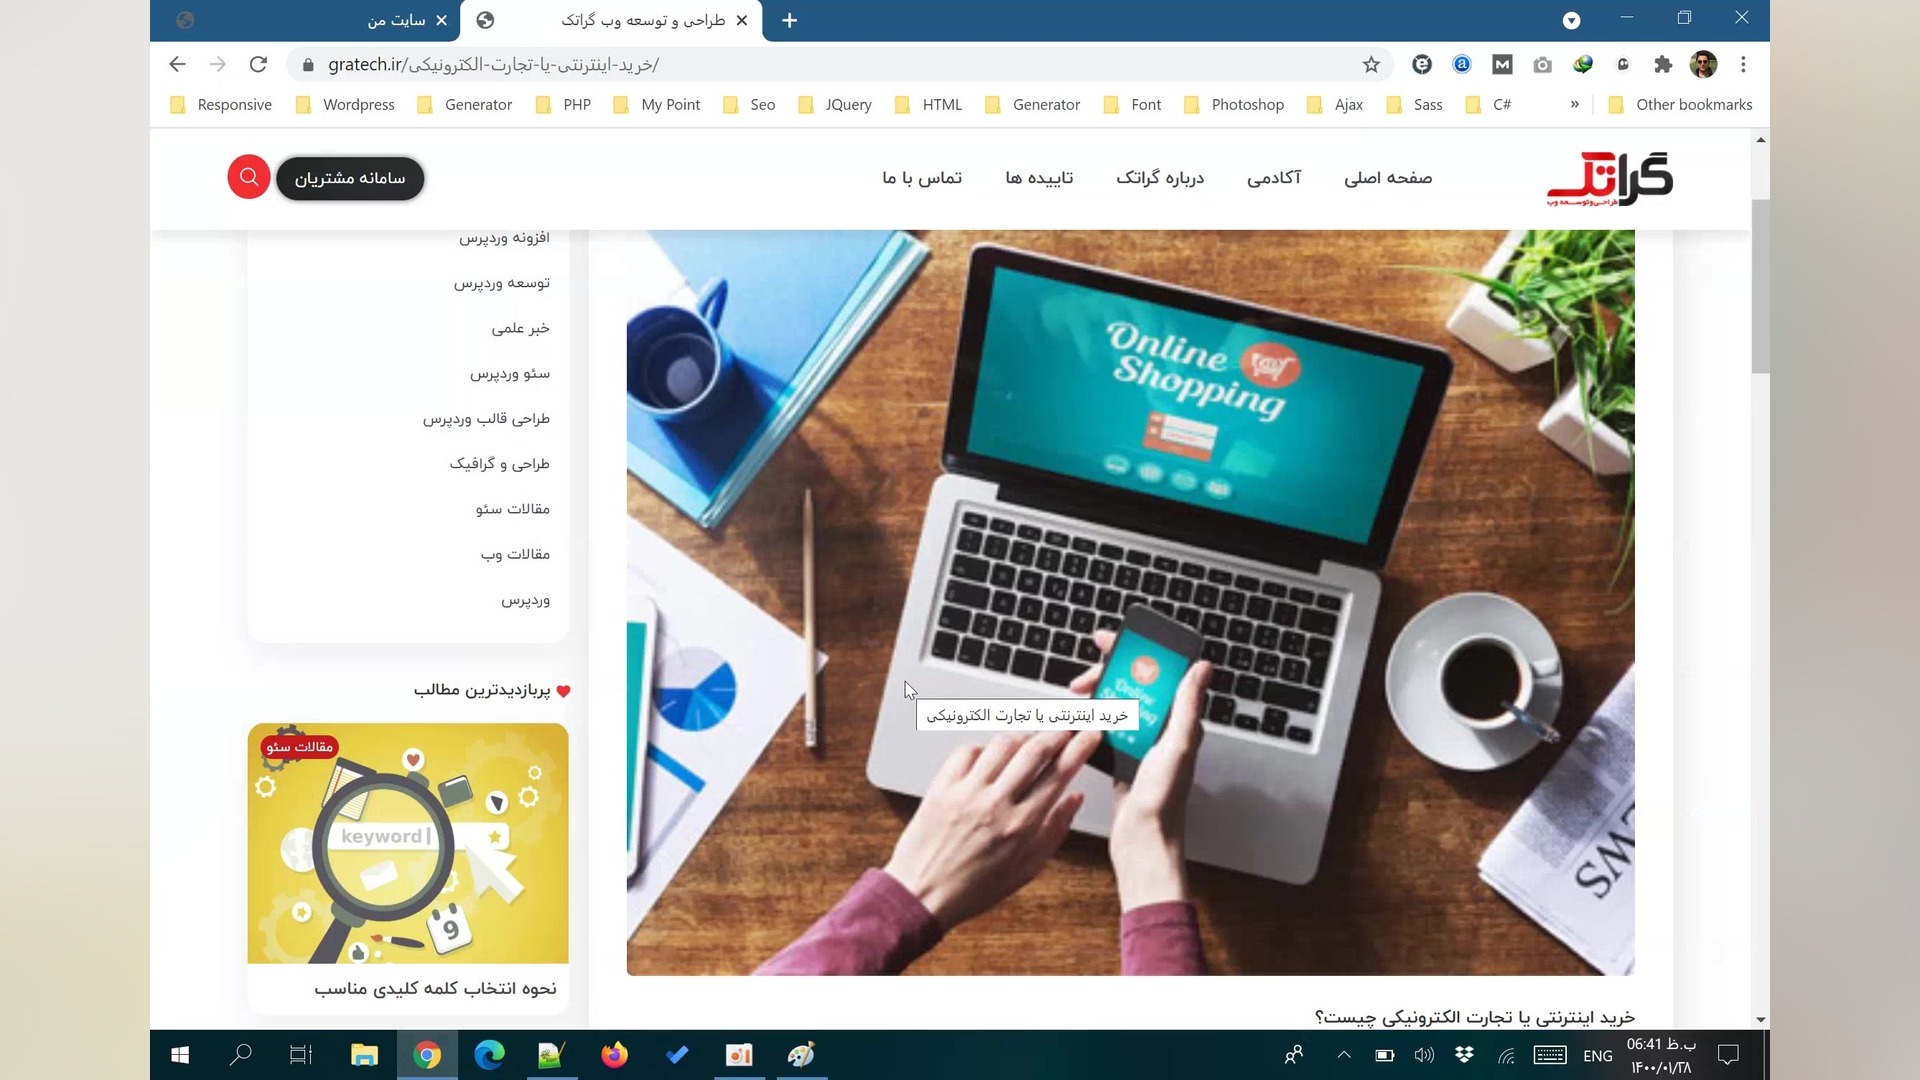
Task: Open the Other bookmarks folder
Action: point(1680,105)
